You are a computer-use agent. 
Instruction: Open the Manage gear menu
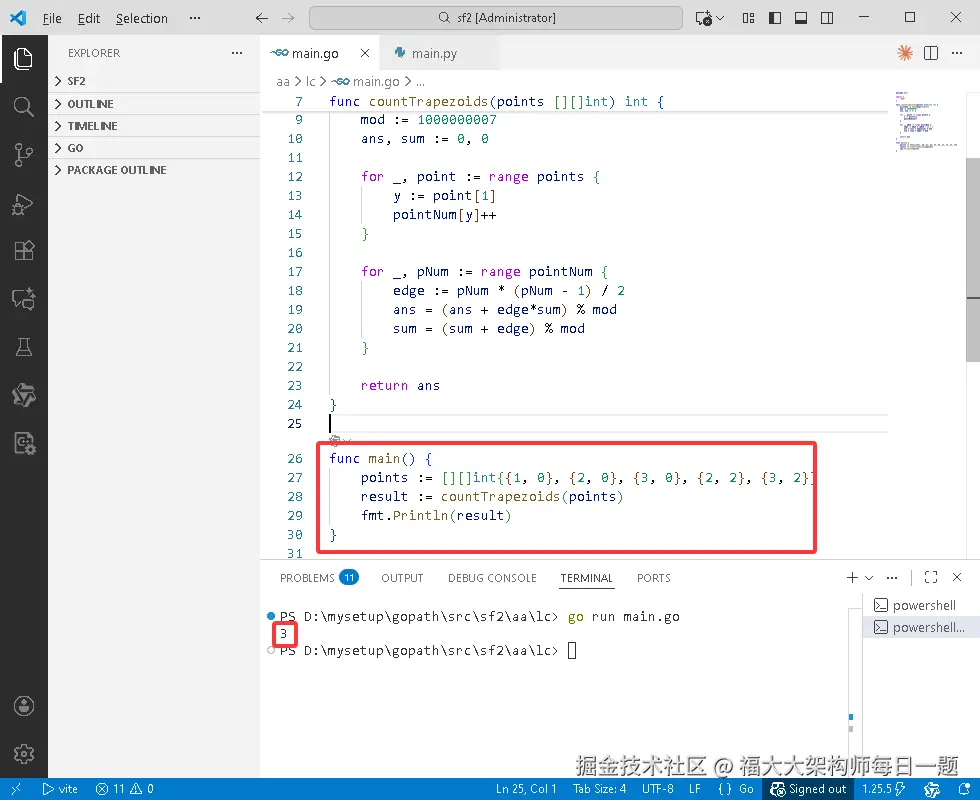[x=24, y=754]
